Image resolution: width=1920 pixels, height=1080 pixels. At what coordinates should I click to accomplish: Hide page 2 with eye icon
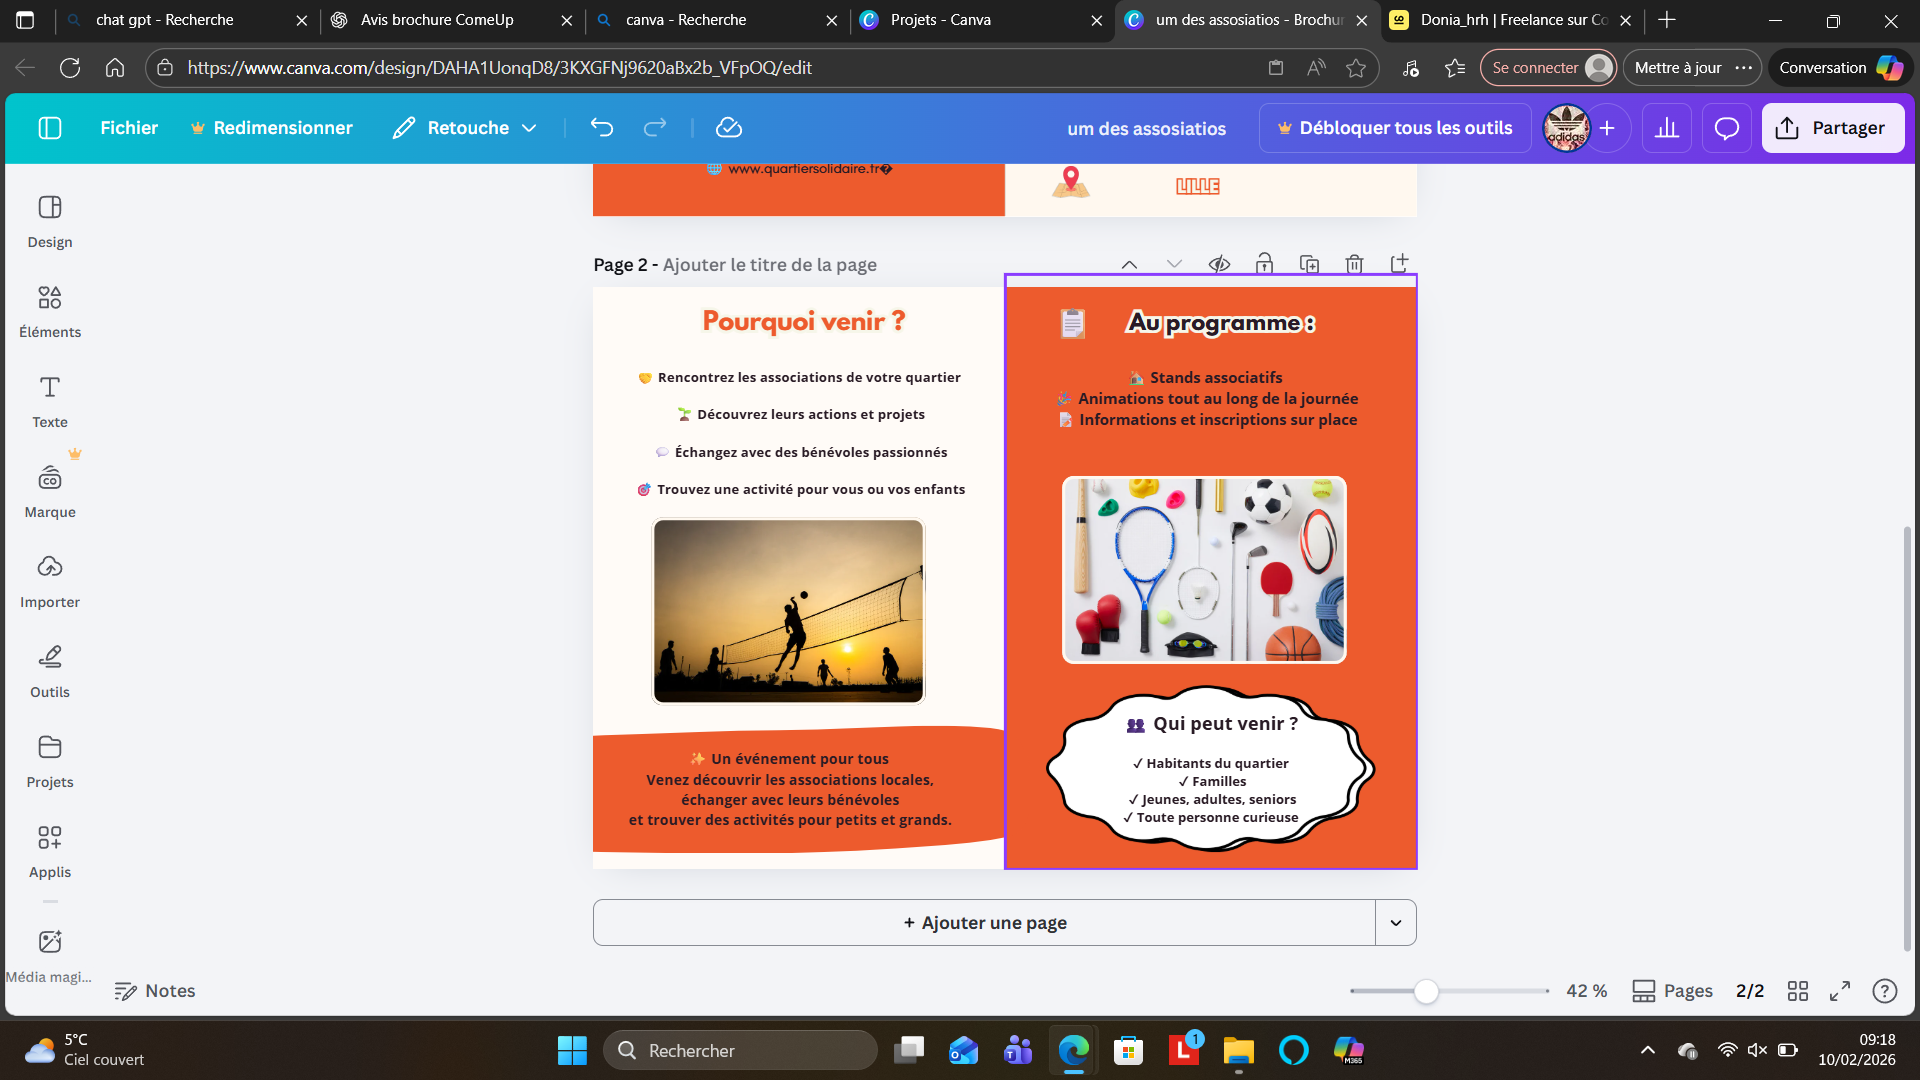(1219, 264)
